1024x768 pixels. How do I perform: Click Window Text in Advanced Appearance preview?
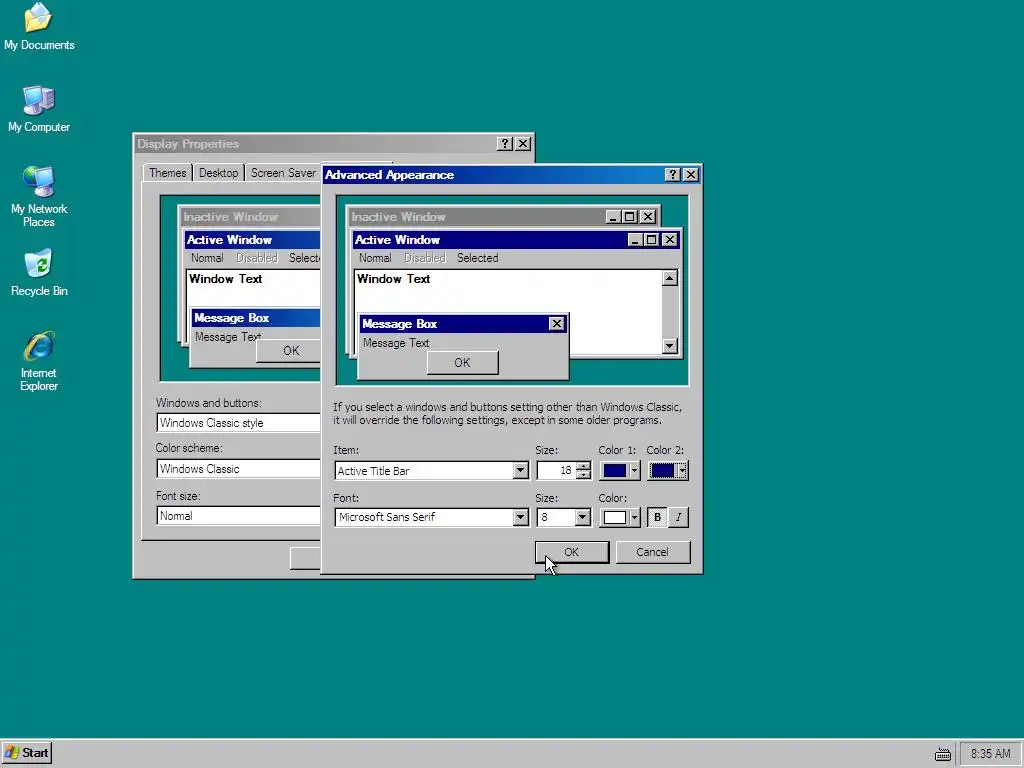(393, 279)
